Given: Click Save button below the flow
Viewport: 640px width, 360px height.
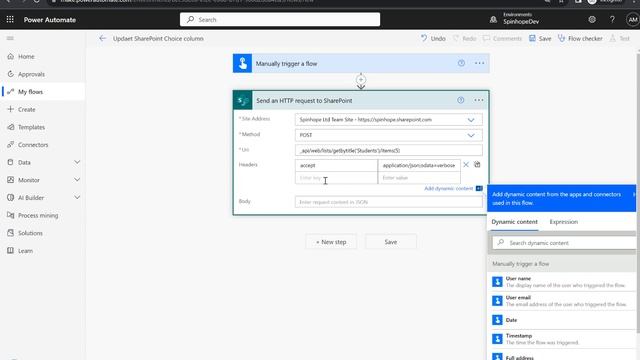Looking at the screenshot, I should point(391,242).
